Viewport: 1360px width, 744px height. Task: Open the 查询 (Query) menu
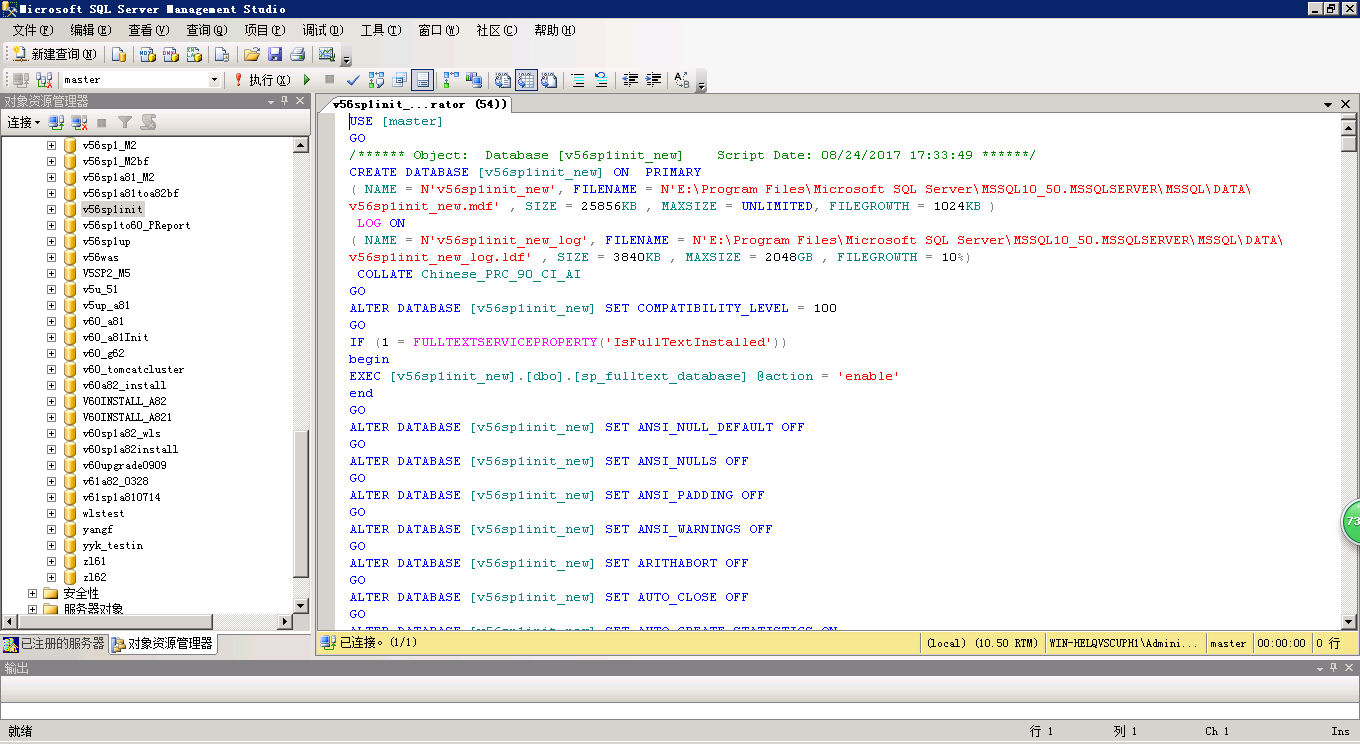pyautogui.click(x=206, y=30)
